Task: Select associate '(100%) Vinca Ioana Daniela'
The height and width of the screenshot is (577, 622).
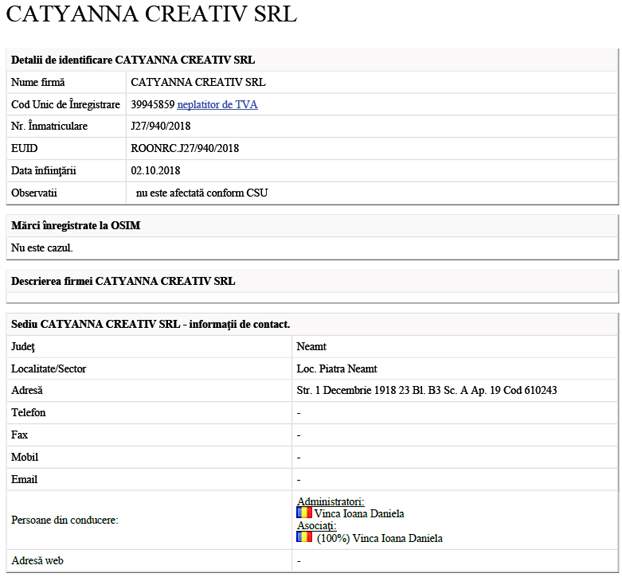Action: point(380,538)
